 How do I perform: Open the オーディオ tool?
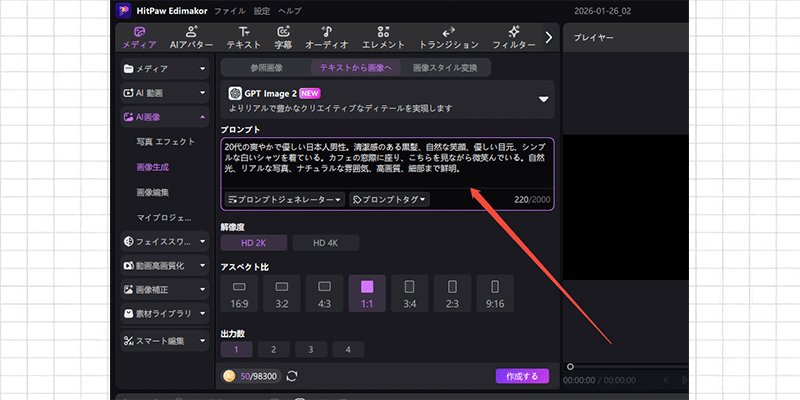(x=327, y=38)
